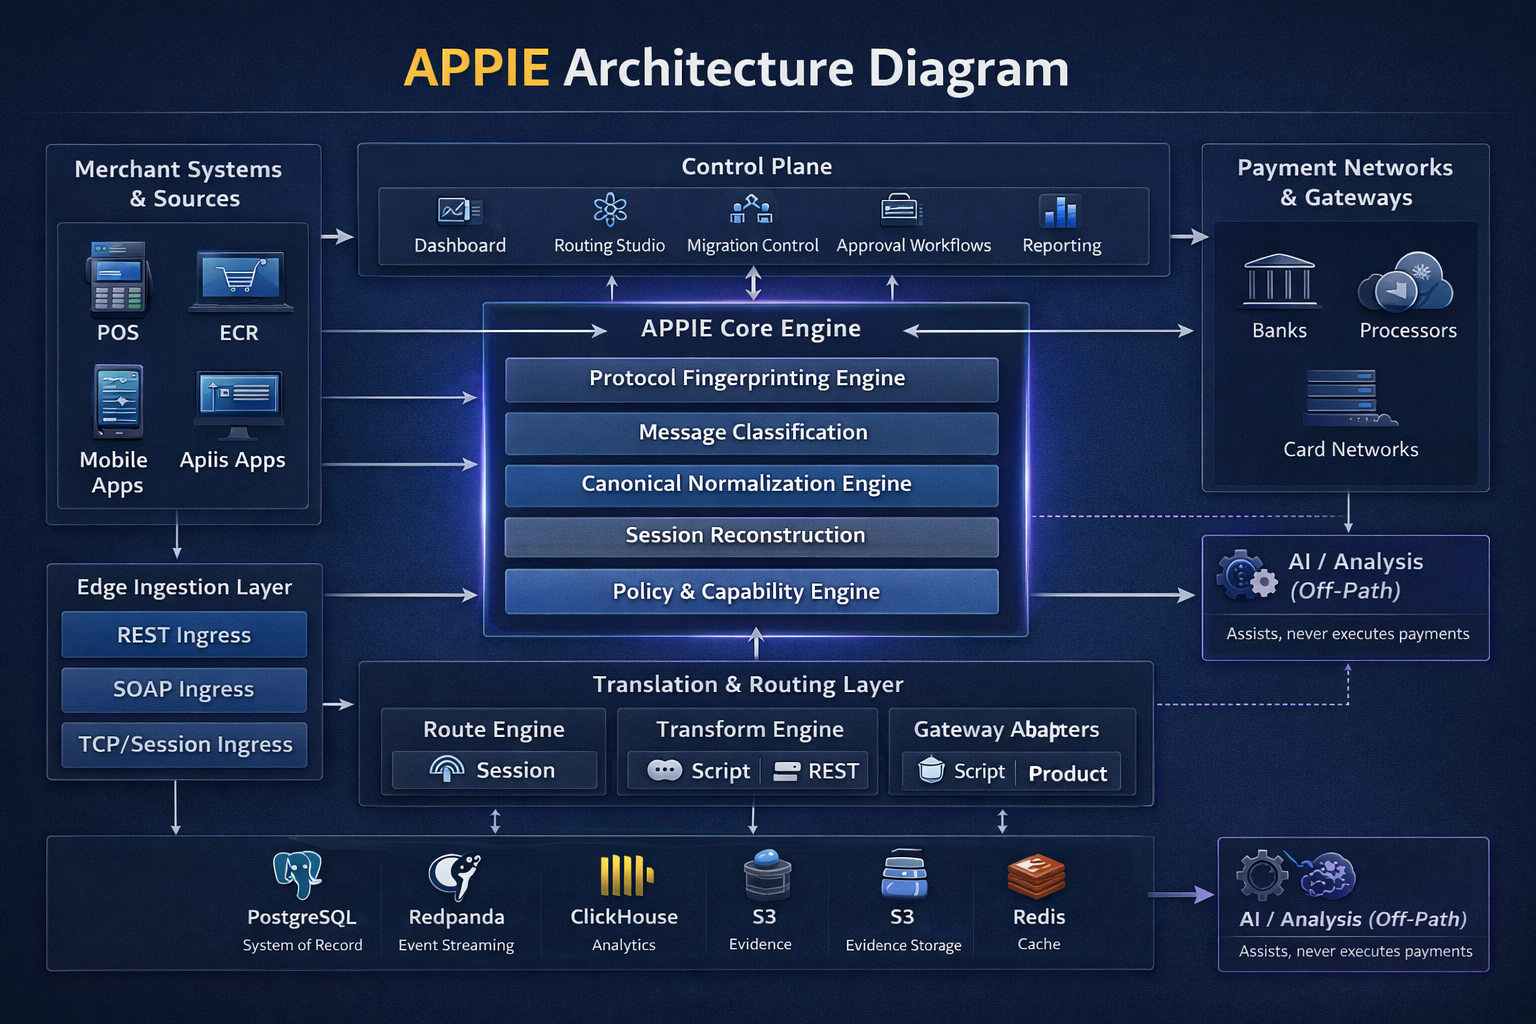Click the POS terminal icon
1536x1024 pixels.
pyautogui.click(x=118, y=279)
